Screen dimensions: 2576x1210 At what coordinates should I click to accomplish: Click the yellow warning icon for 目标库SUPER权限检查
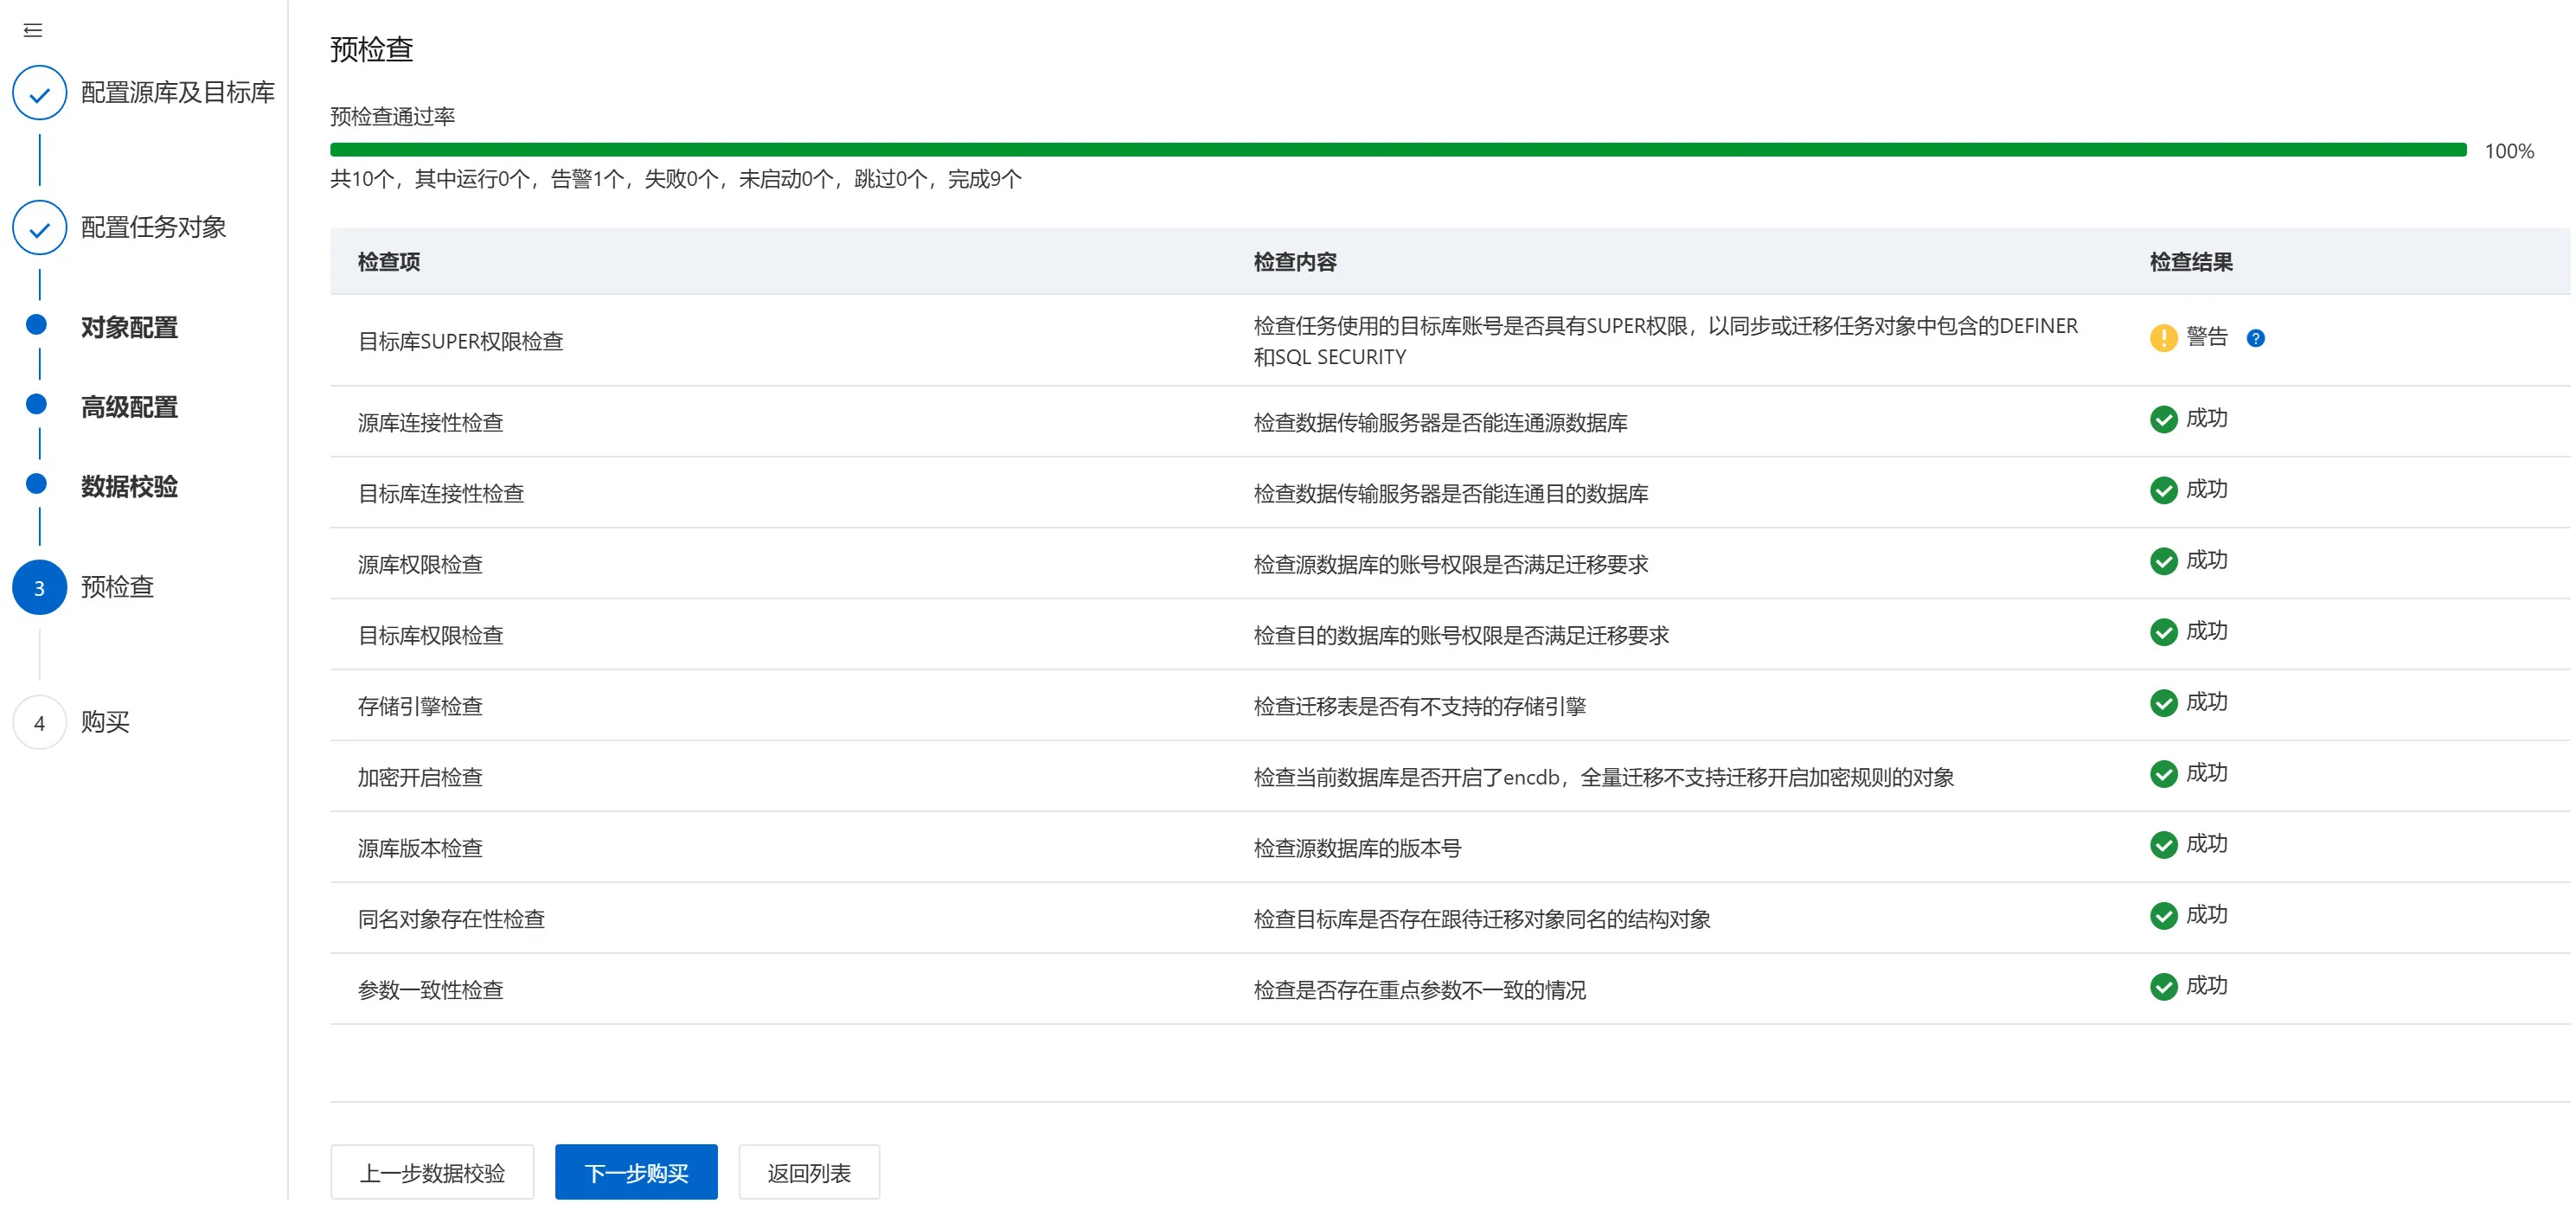(2163, 338)
